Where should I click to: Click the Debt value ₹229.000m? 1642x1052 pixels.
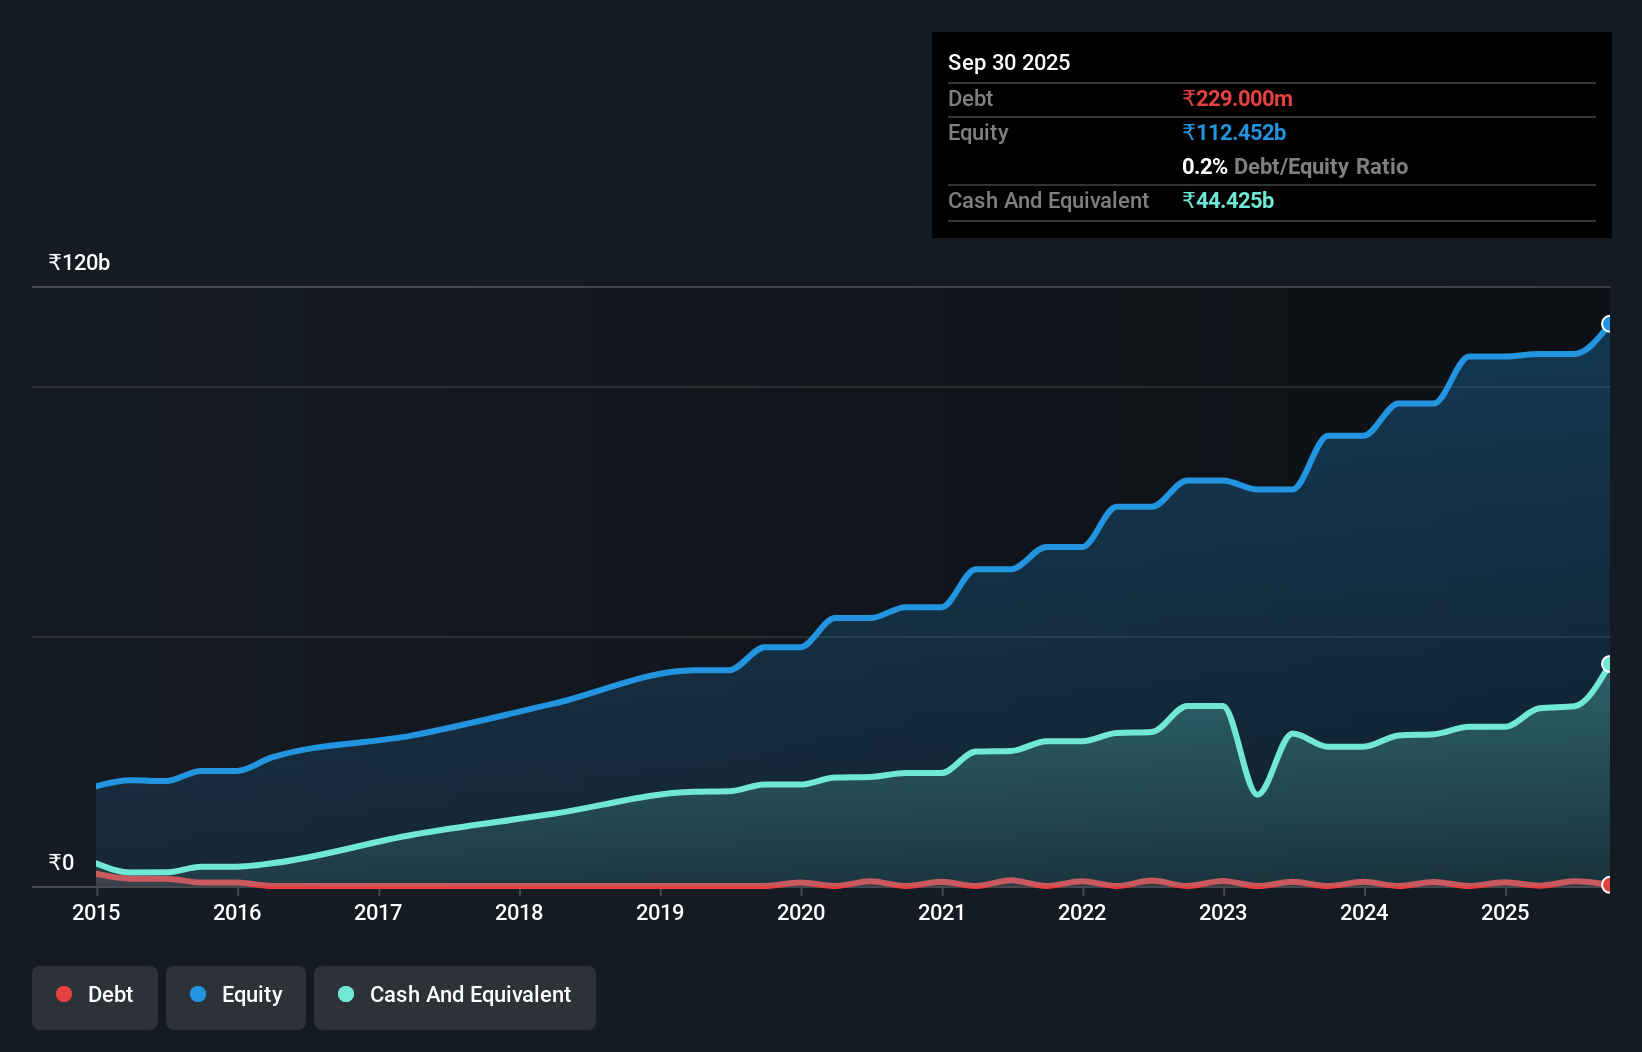[1237, 99]
